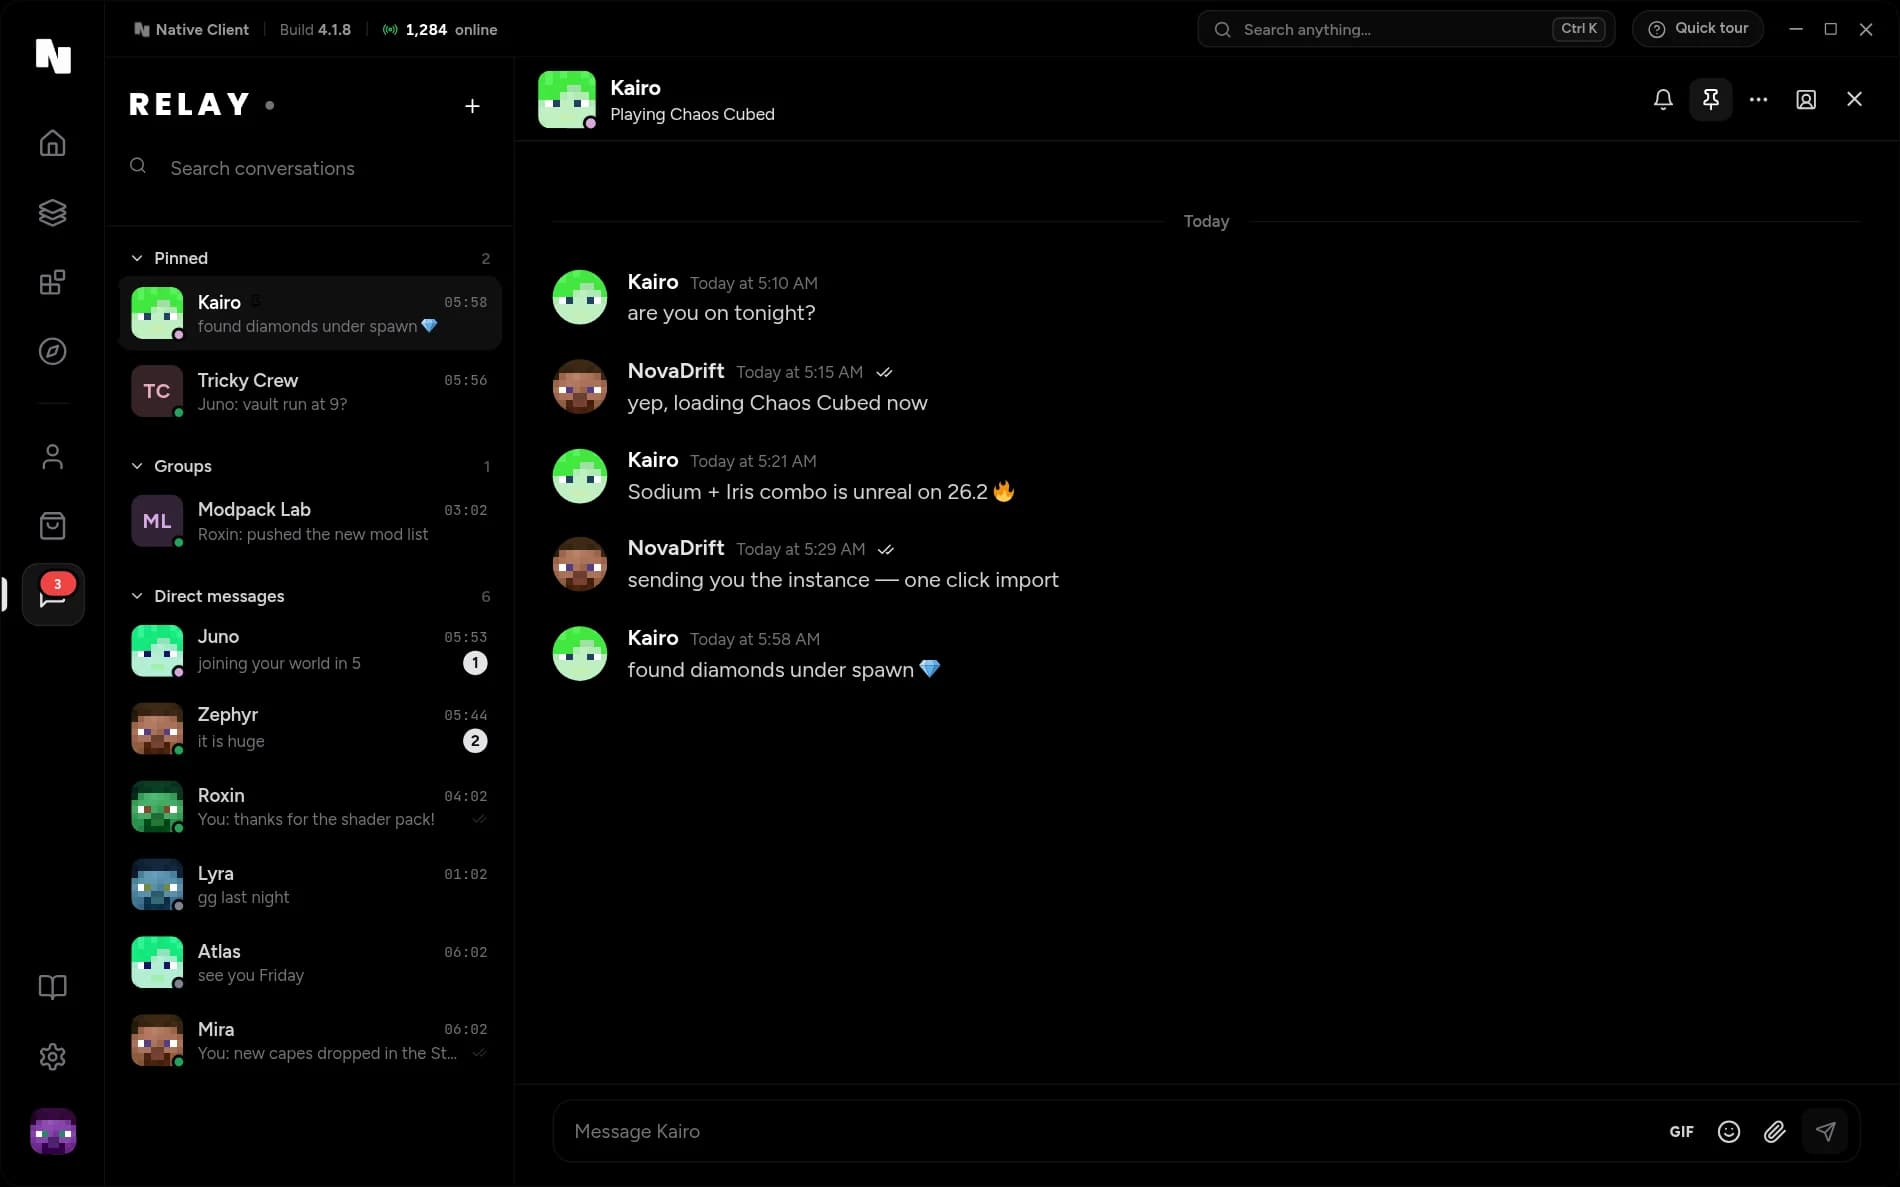Screen dimensions: 1900x1187
Task: Click the 'Playing Chaos Cubed' status text
Action: (692, 114)
